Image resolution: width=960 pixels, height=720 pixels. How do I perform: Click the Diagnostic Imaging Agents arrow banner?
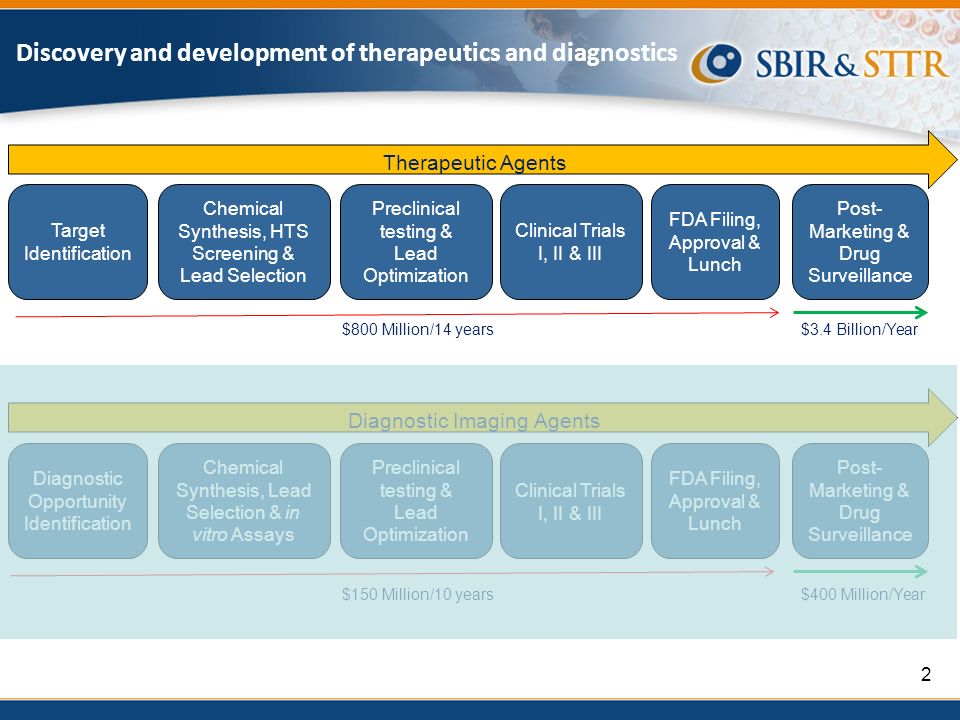[482, 418]
